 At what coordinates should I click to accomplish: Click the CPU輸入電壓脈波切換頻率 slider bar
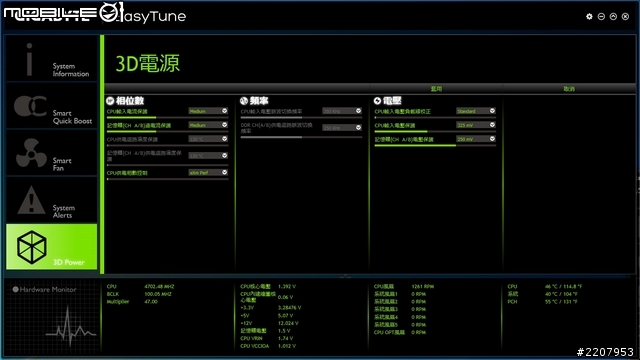(301, 118)
